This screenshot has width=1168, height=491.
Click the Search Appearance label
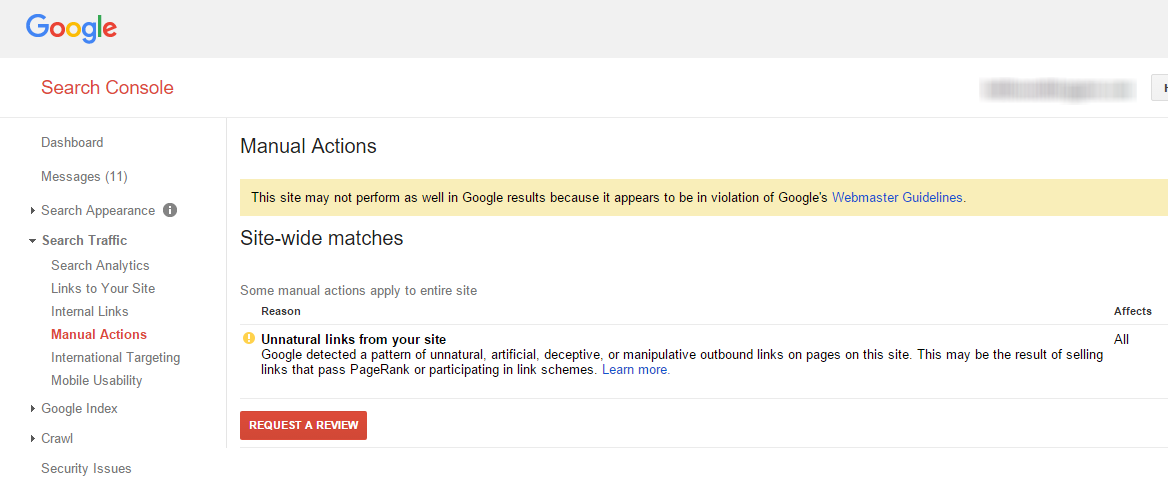[98, 211]
